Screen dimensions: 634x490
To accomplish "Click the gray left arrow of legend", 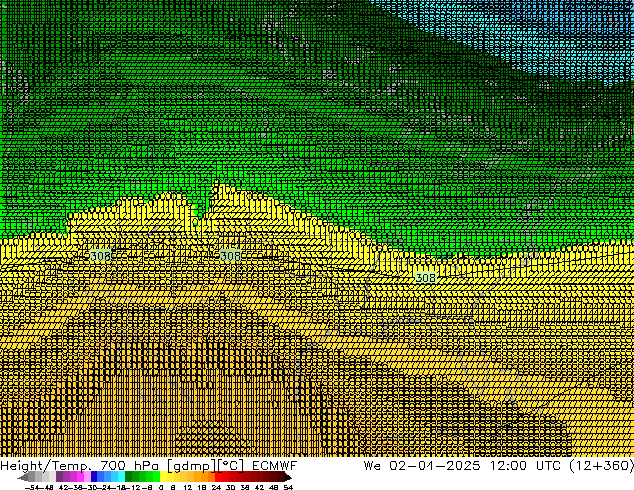I will (x=23, y=477).
